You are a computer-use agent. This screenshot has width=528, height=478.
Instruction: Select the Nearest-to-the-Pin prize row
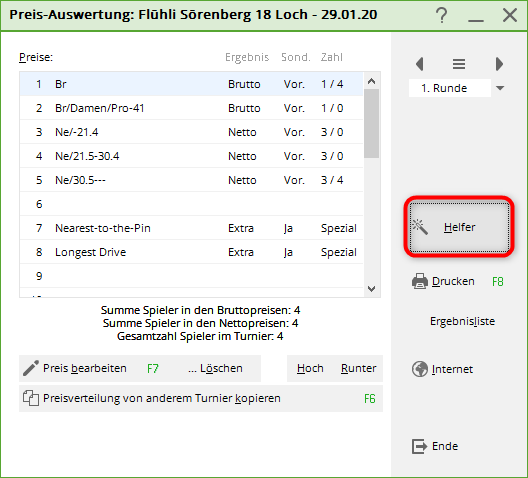pyautogui.click(x=191, y=228)
